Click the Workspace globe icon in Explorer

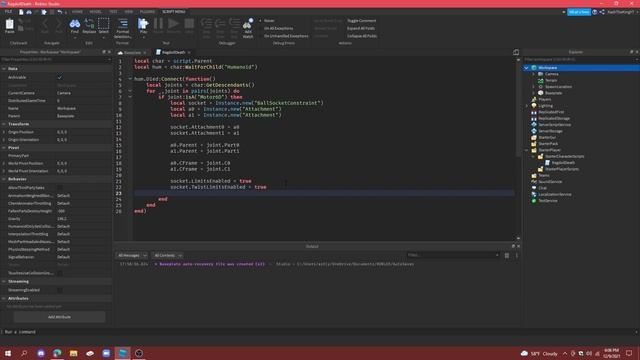534,68
